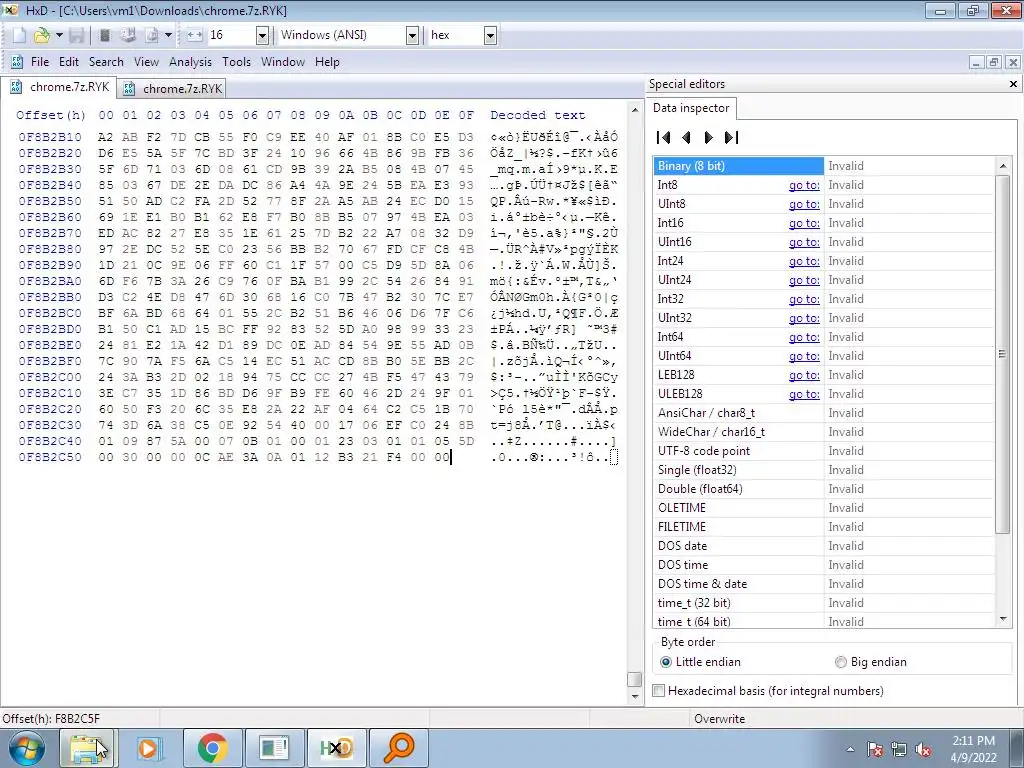Click 'go to:' link for Int32
Viewport: 1024px width, 768px height.
point(804,299)
